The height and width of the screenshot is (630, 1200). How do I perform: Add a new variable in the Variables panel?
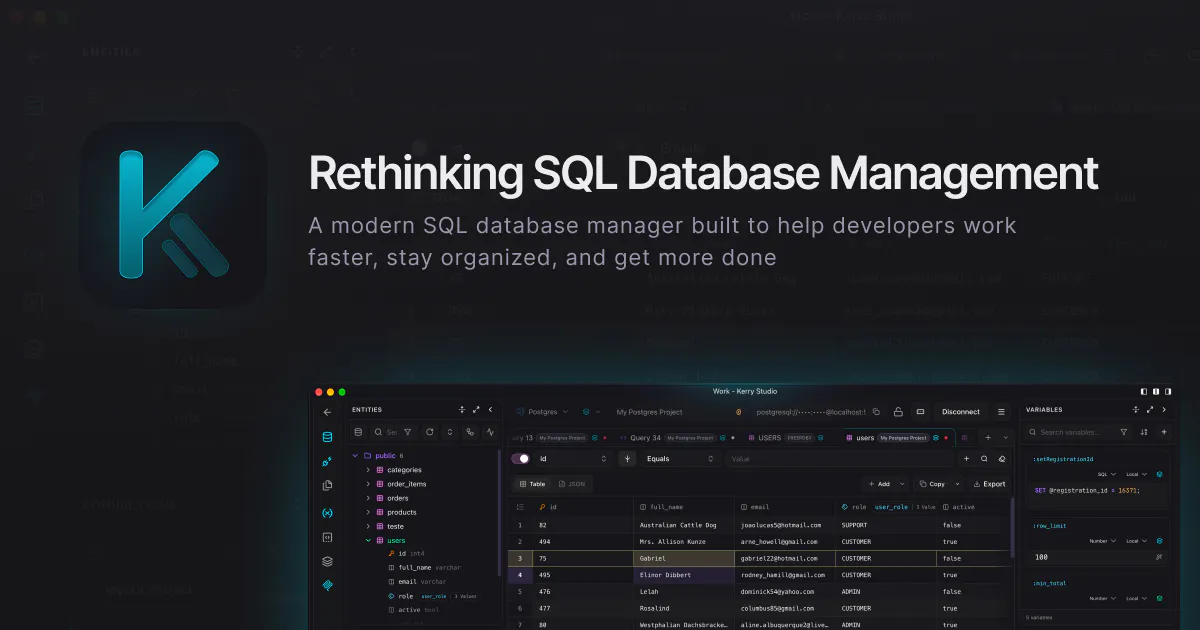point(1163,432)
